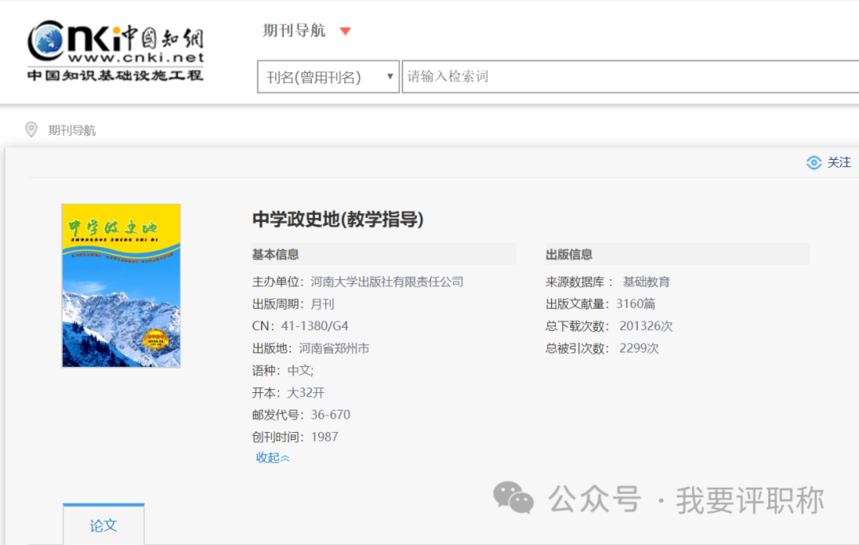
Task: Switch to the 论文 tab
Action: click(104, 524)
